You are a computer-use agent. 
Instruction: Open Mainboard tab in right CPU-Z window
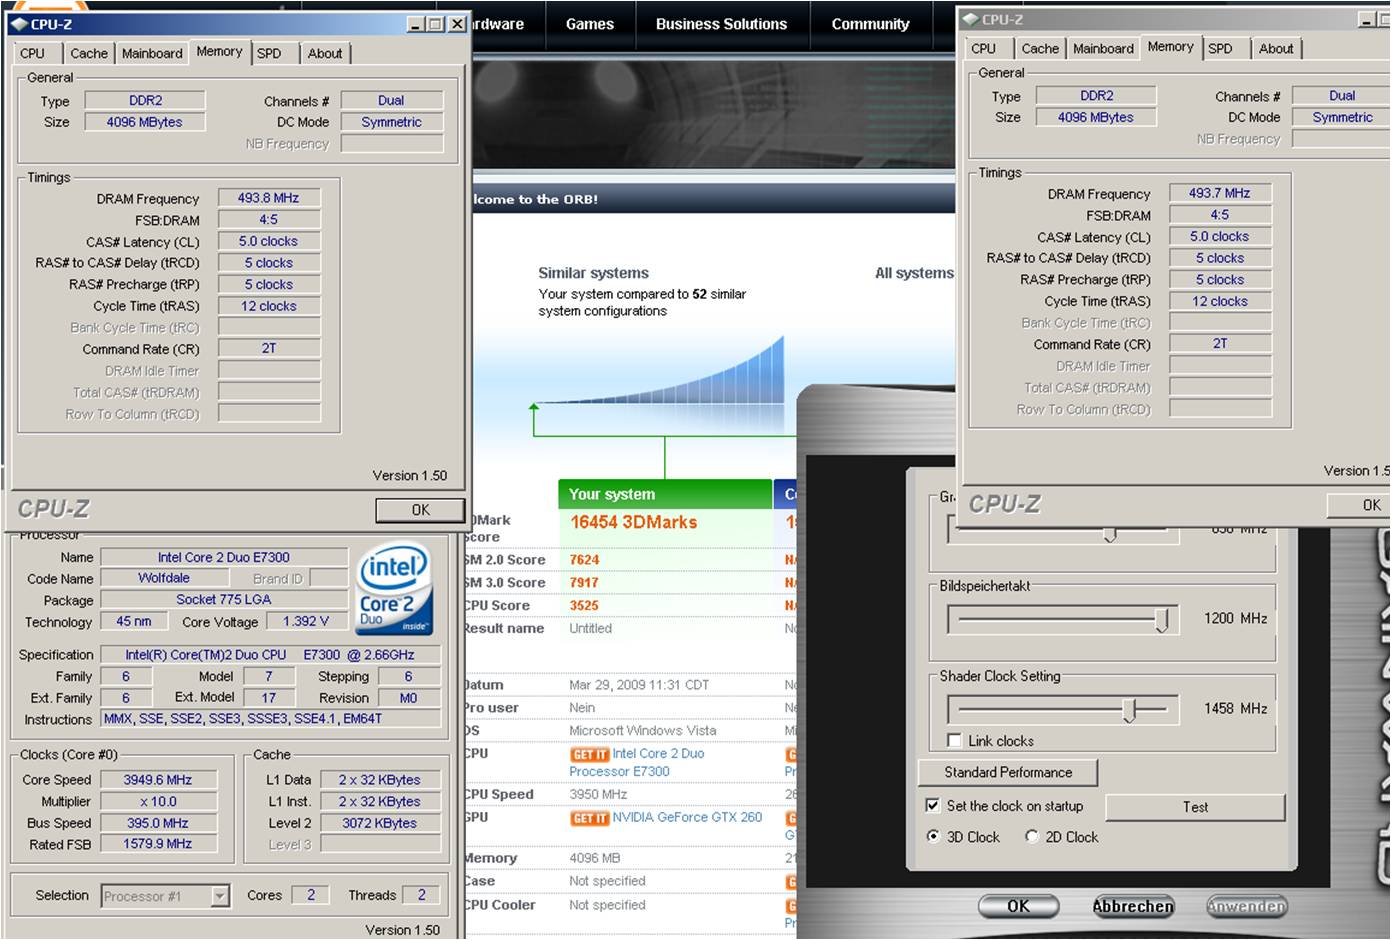tap(1103, 49)
